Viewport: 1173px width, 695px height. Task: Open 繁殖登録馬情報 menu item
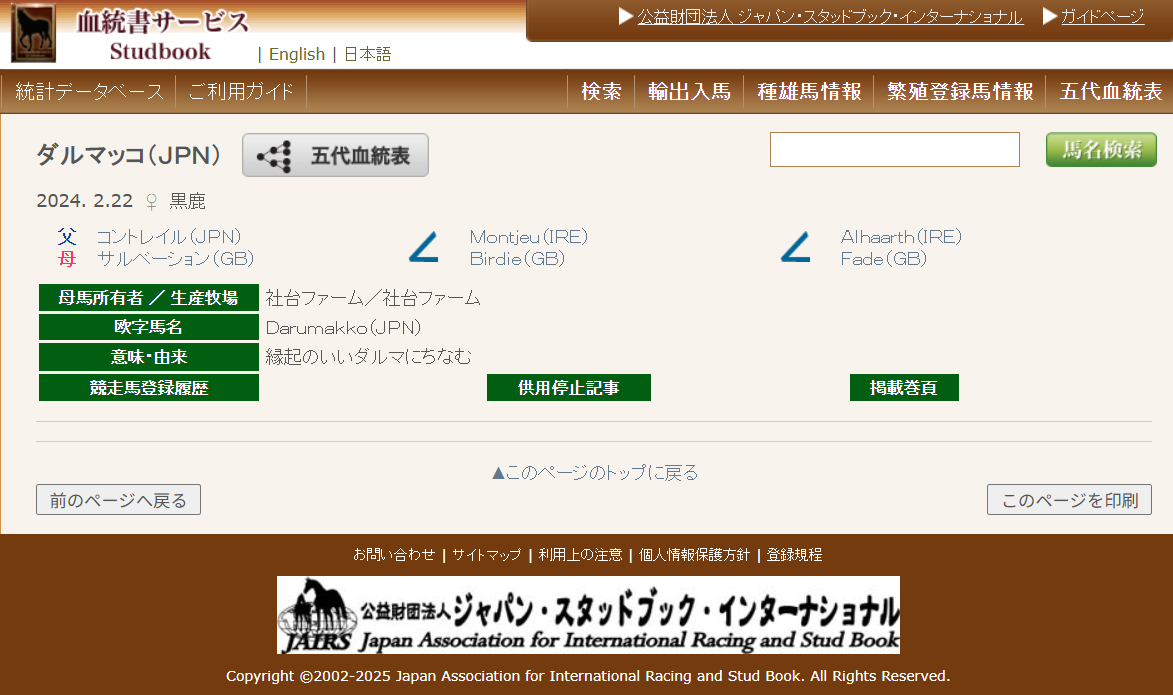click(960, 91)
